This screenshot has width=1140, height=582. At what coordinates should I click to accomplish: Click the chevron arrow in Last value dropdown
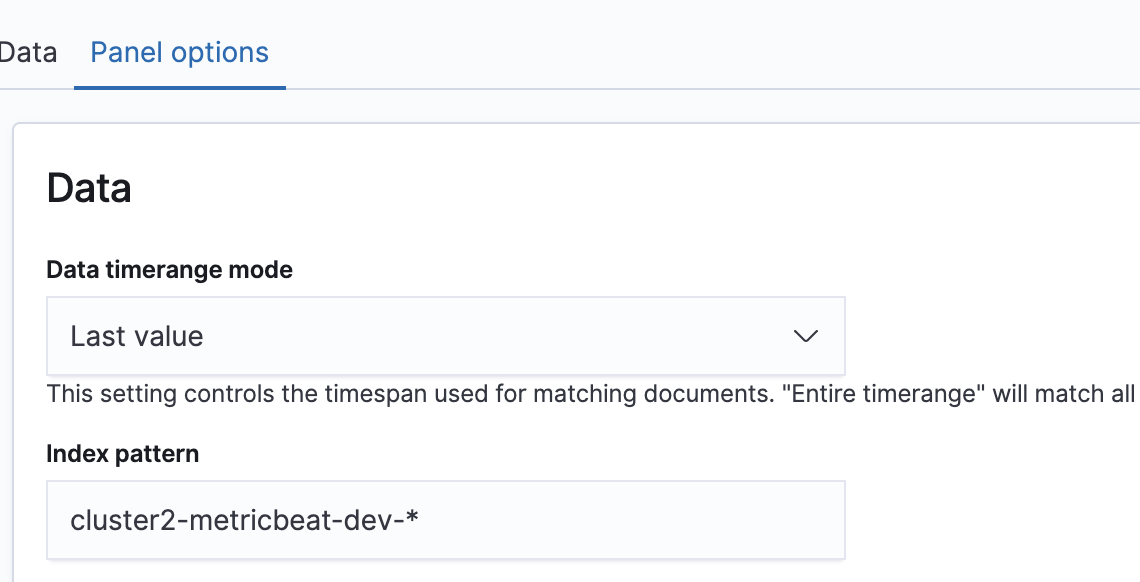click(x=806, y=336)
